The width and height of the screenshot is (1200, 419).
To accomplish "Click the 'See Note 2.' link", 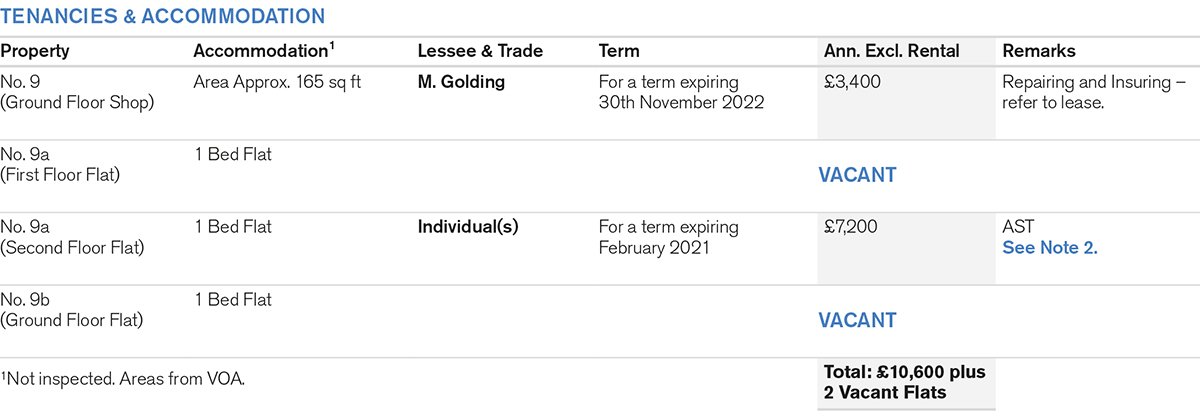I will (x=1049, y=247).
